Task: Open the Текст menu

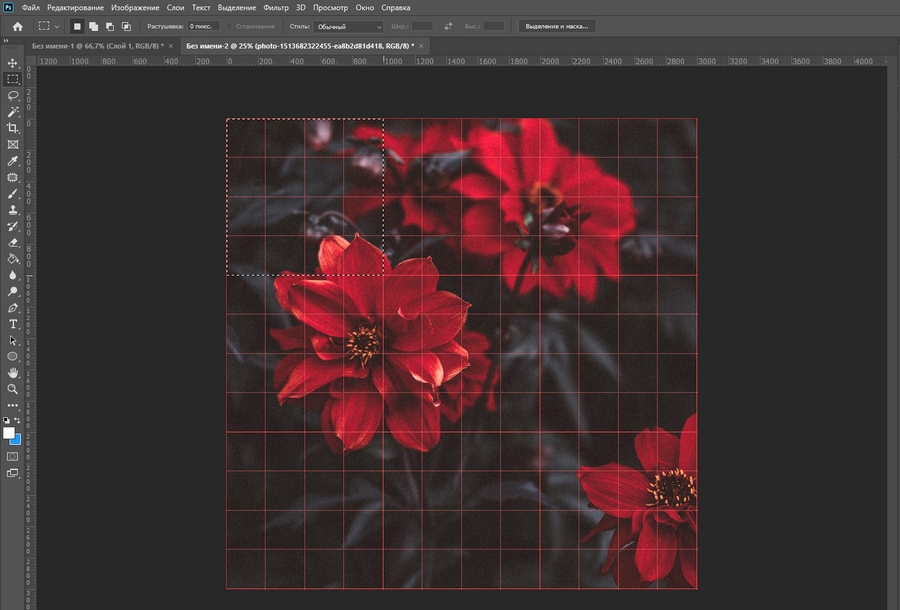Action: [201, 8]
